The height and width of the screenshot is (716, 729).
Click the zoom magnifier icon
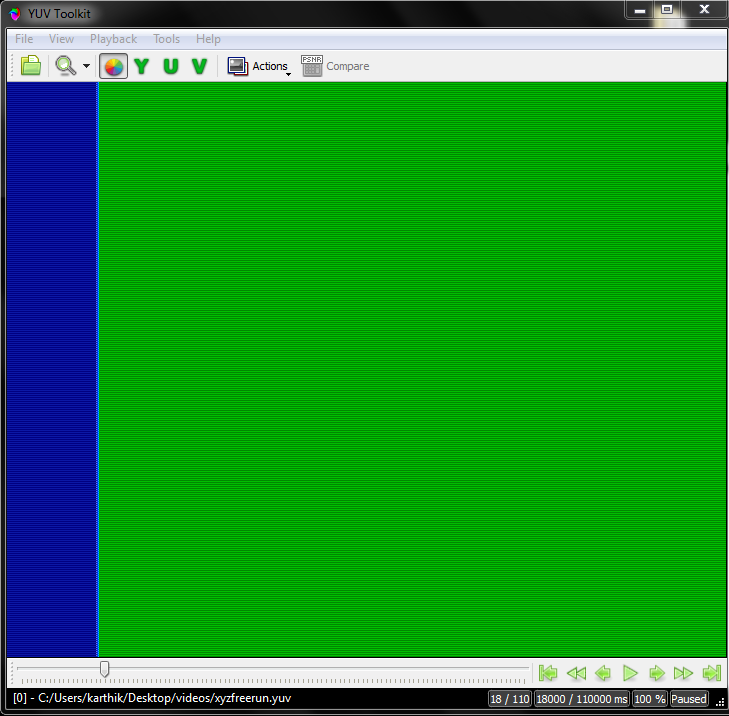[66, 66]
